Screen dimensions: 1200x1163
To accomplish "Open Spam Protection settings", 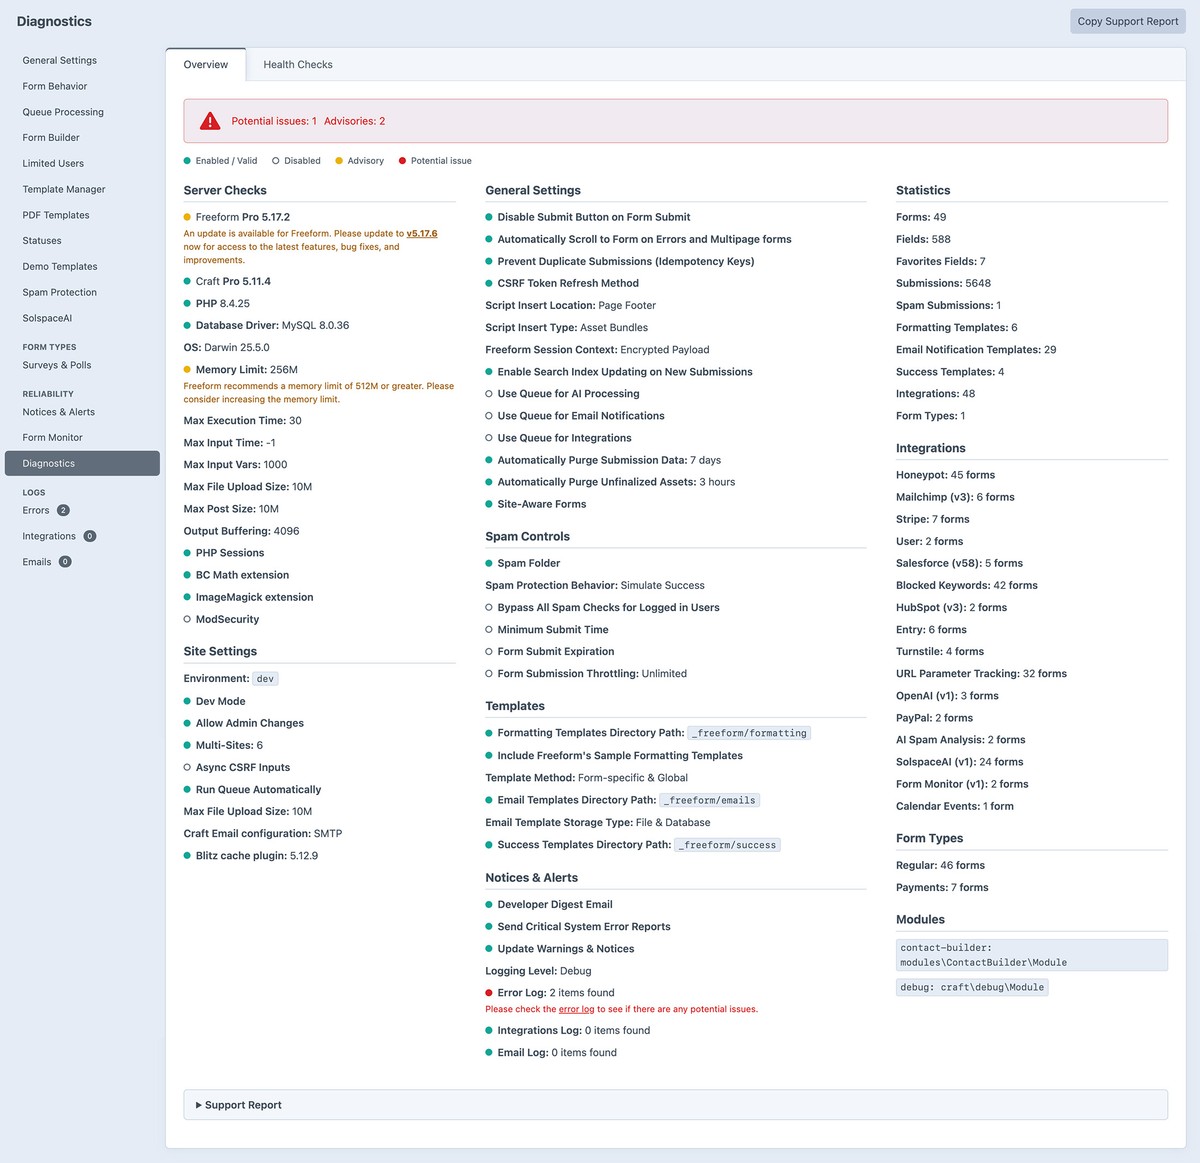I will point(60,292).
